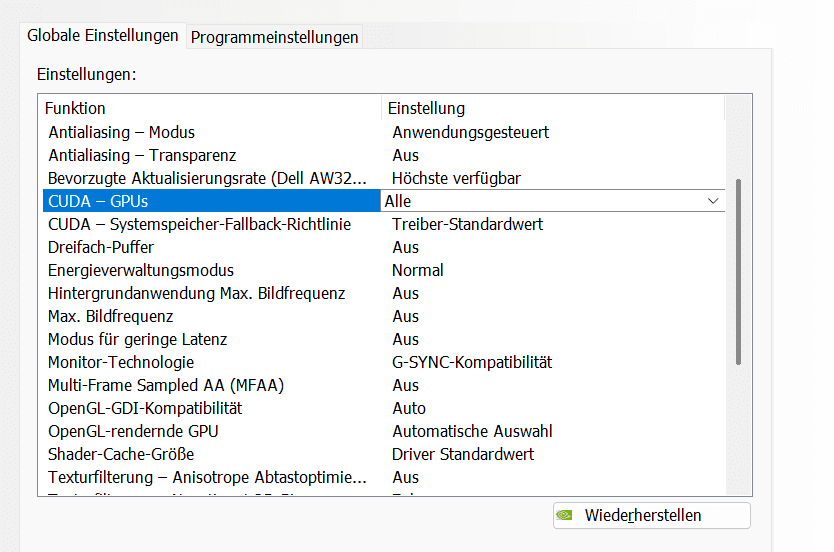Select CUDA – Systemspeicher-Fallback-Richtlinie row
Viewport: 834px width, 552px height.
coord(383,224)
